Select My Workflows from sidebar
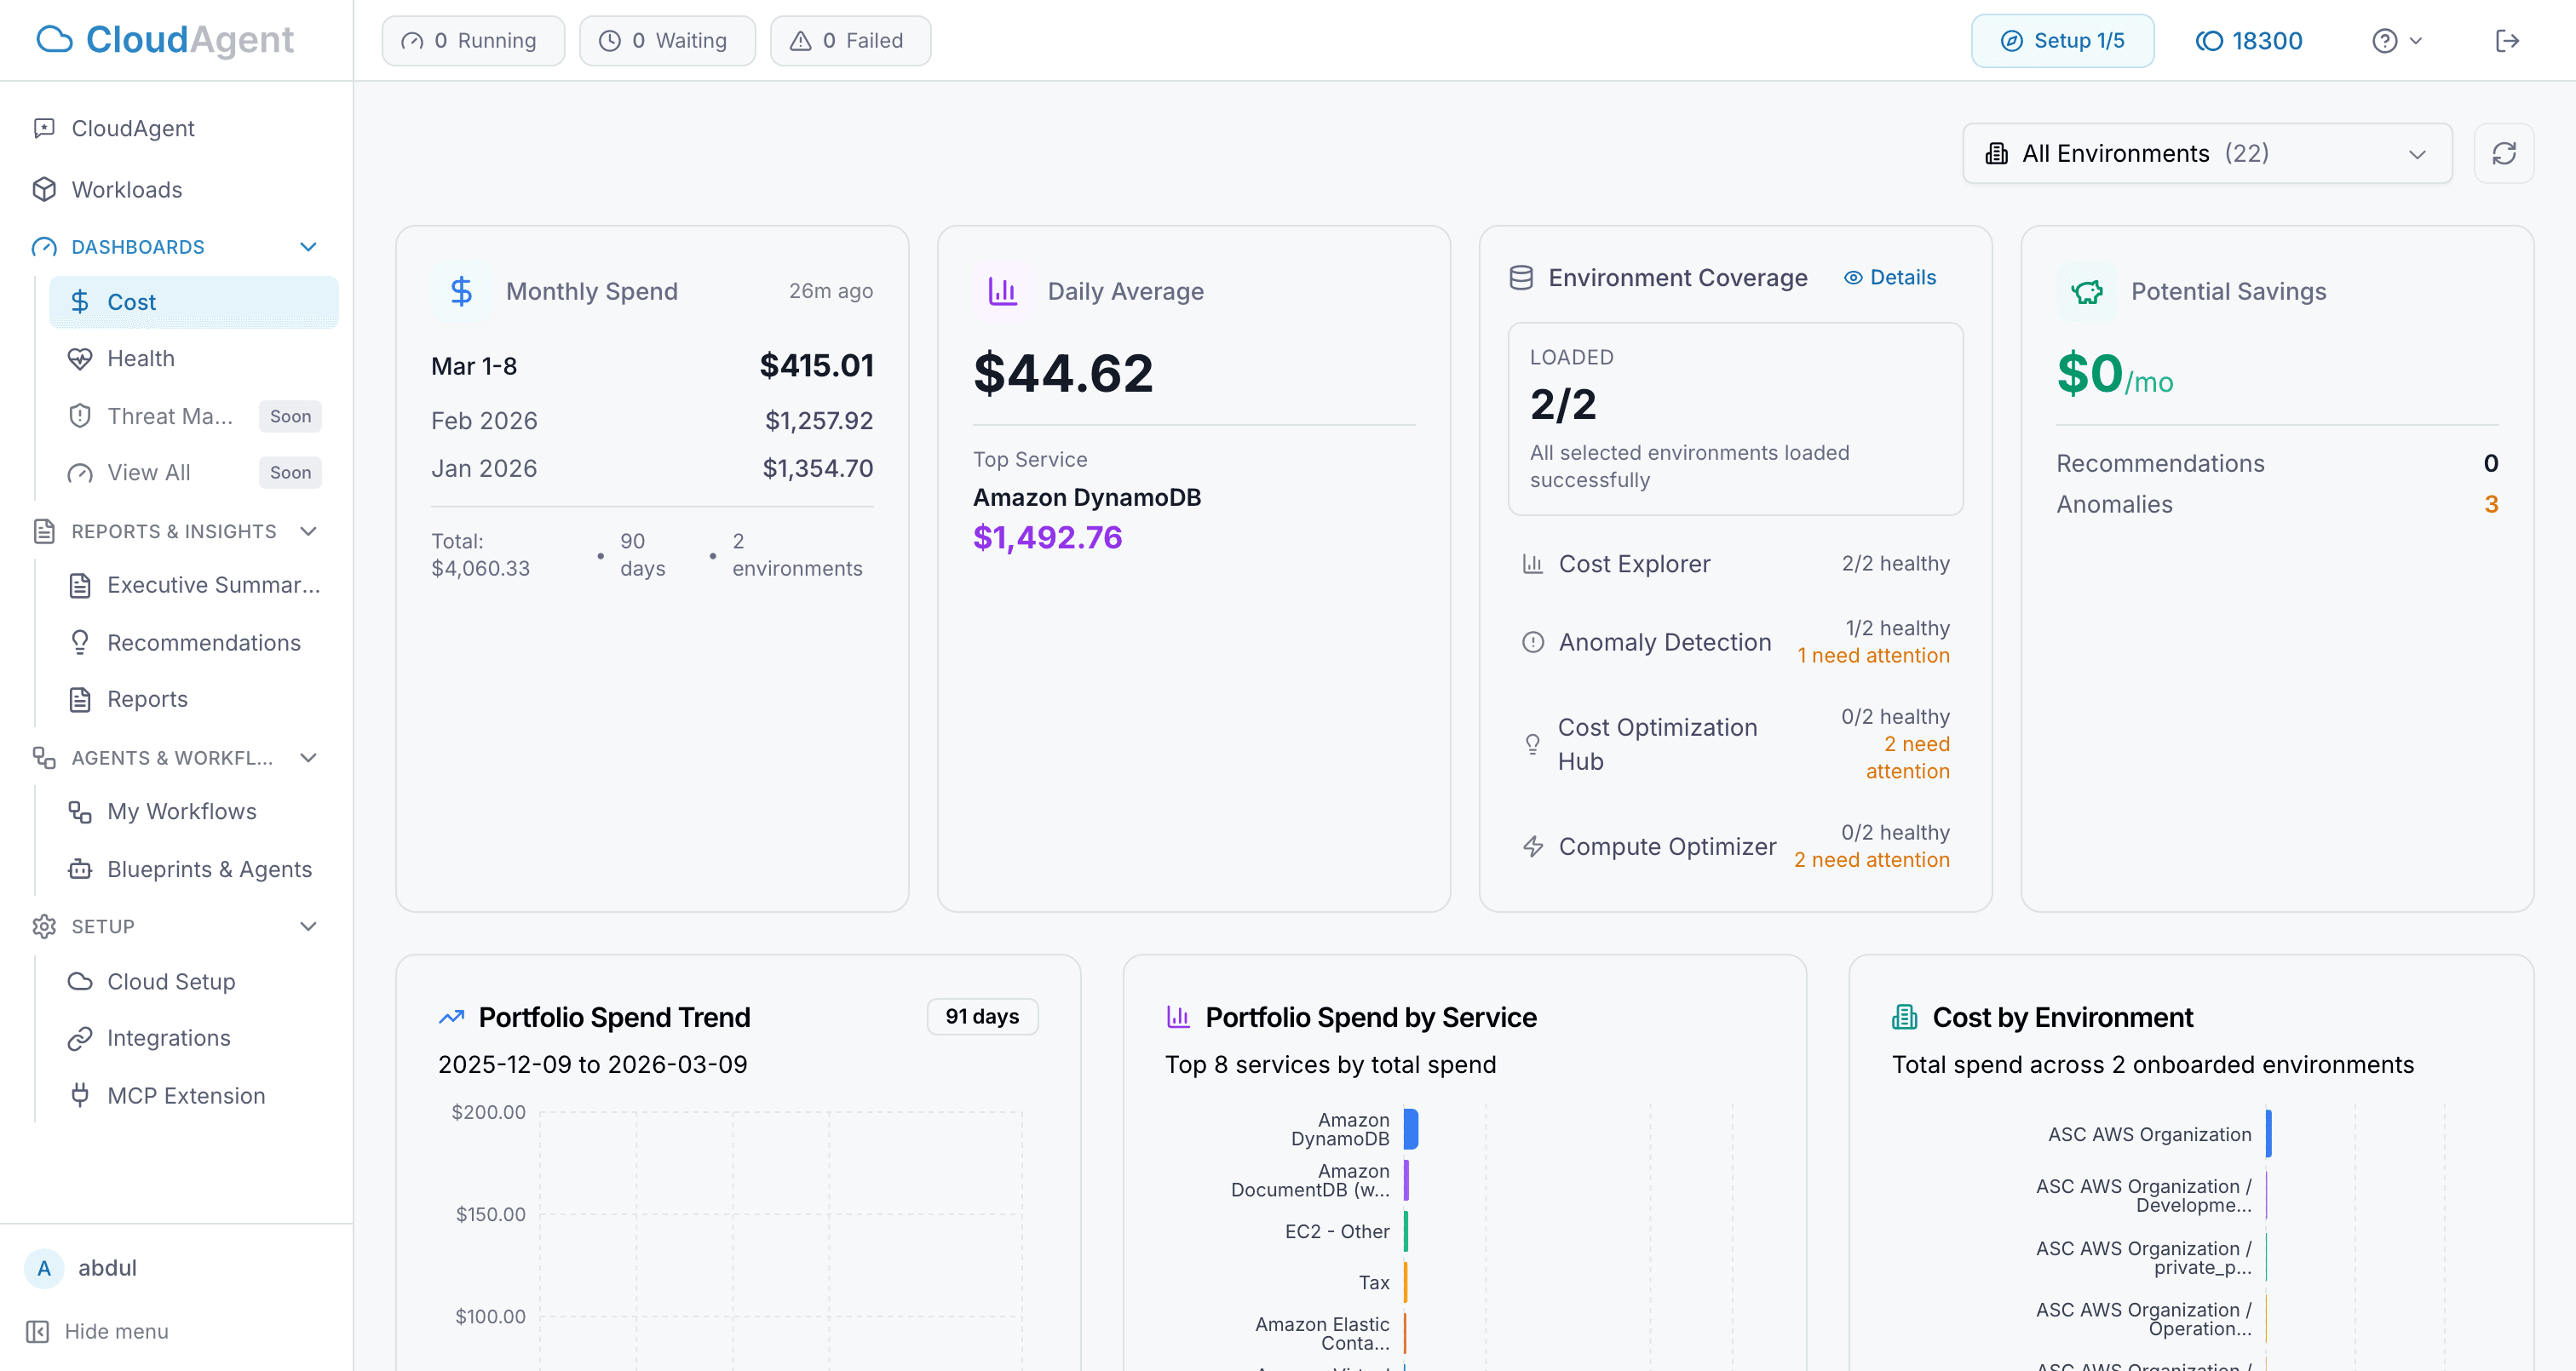The height and width of the screenshot is (1371, 2576). pos(181,811)
